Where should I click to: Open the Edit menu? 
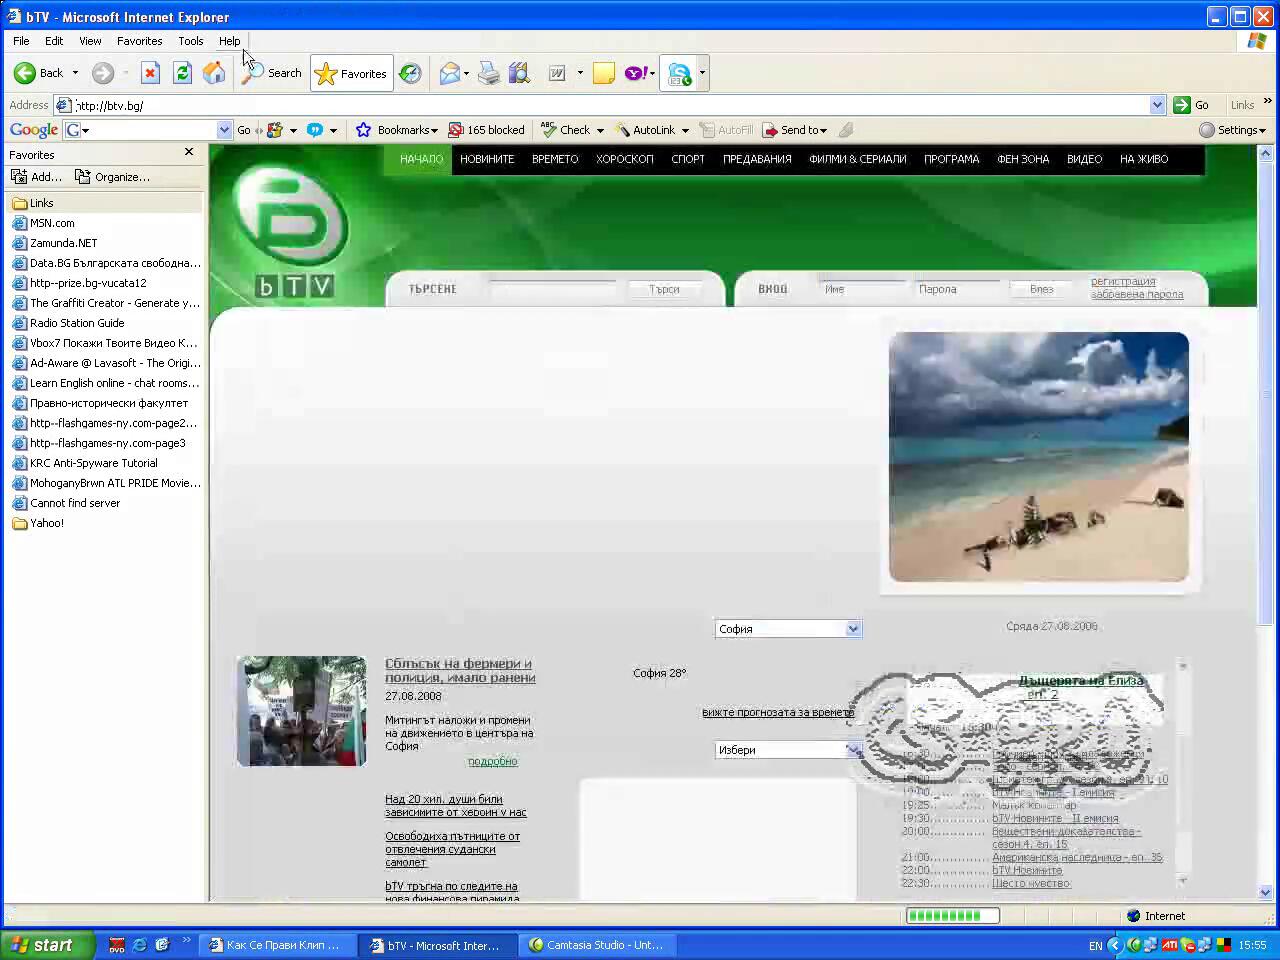pyautogui.click(x=54, y=41)
